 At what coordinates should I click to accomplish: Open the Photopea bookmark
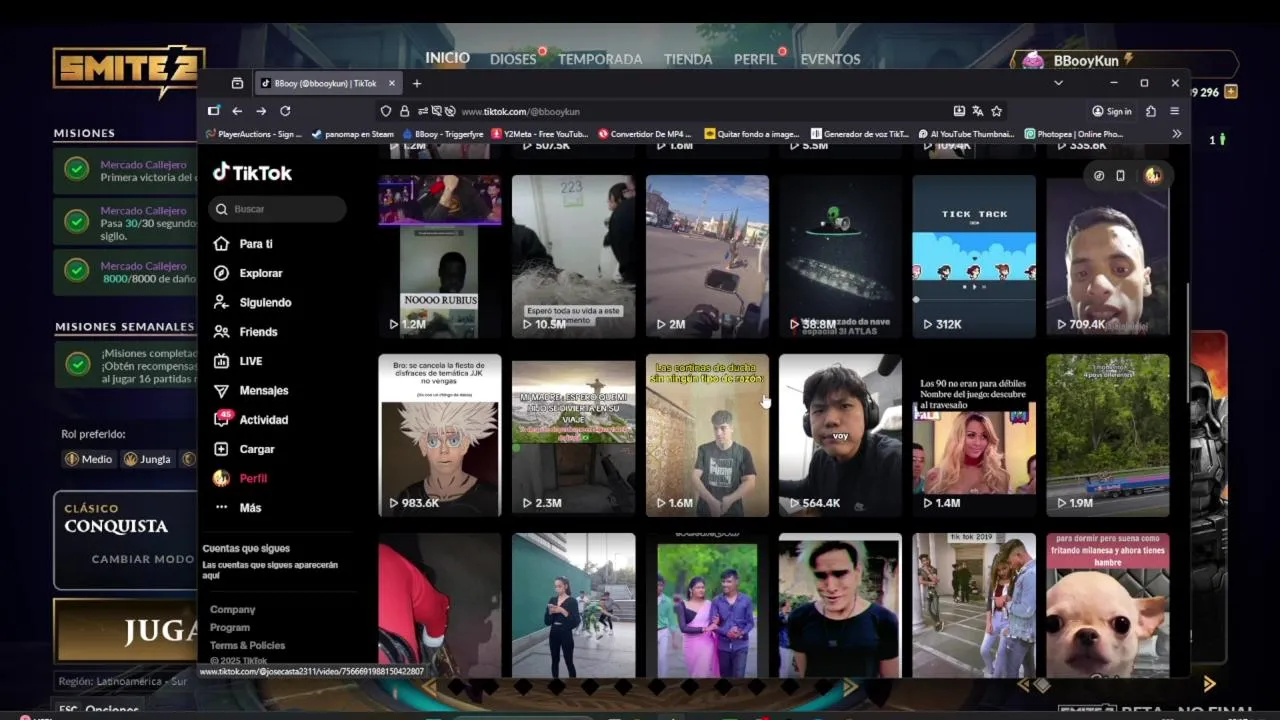(x=1074, y=133)
